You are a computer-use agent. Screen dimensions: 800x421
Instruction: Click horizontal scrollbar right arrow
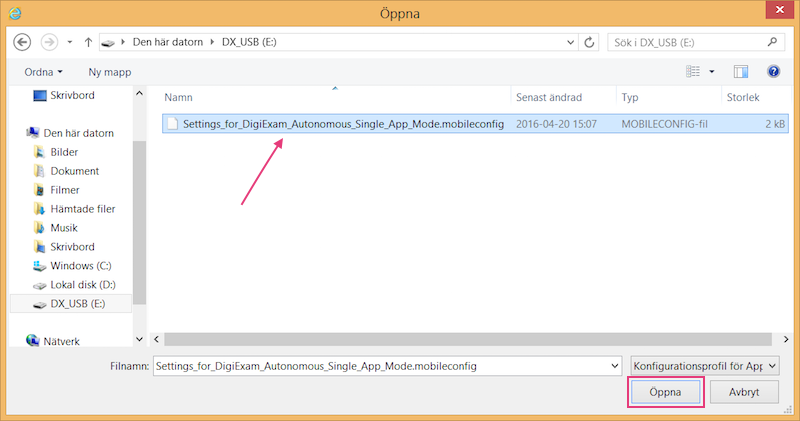pyautogui.click(x=786, y=339)
